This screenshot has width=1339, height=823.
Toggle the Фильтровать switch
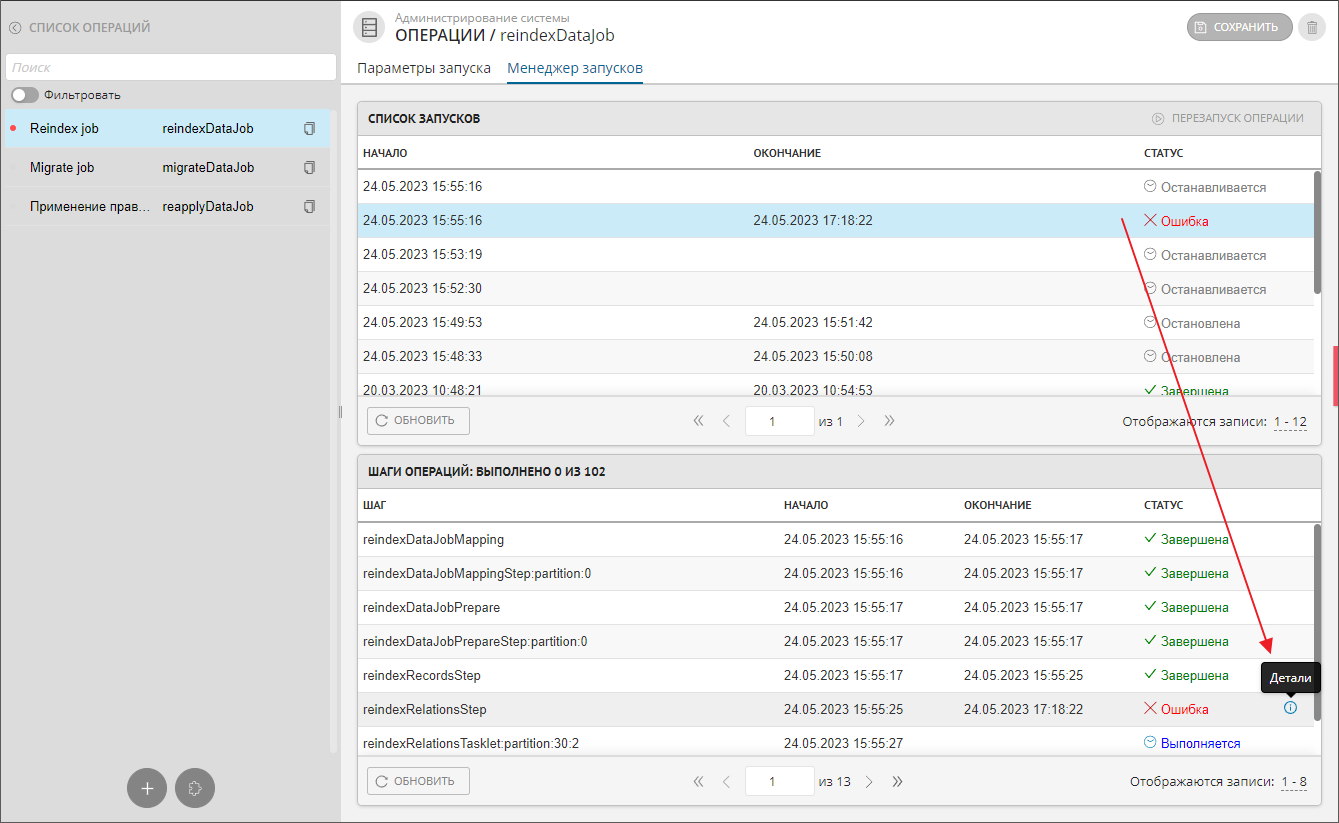click(25, 95)
